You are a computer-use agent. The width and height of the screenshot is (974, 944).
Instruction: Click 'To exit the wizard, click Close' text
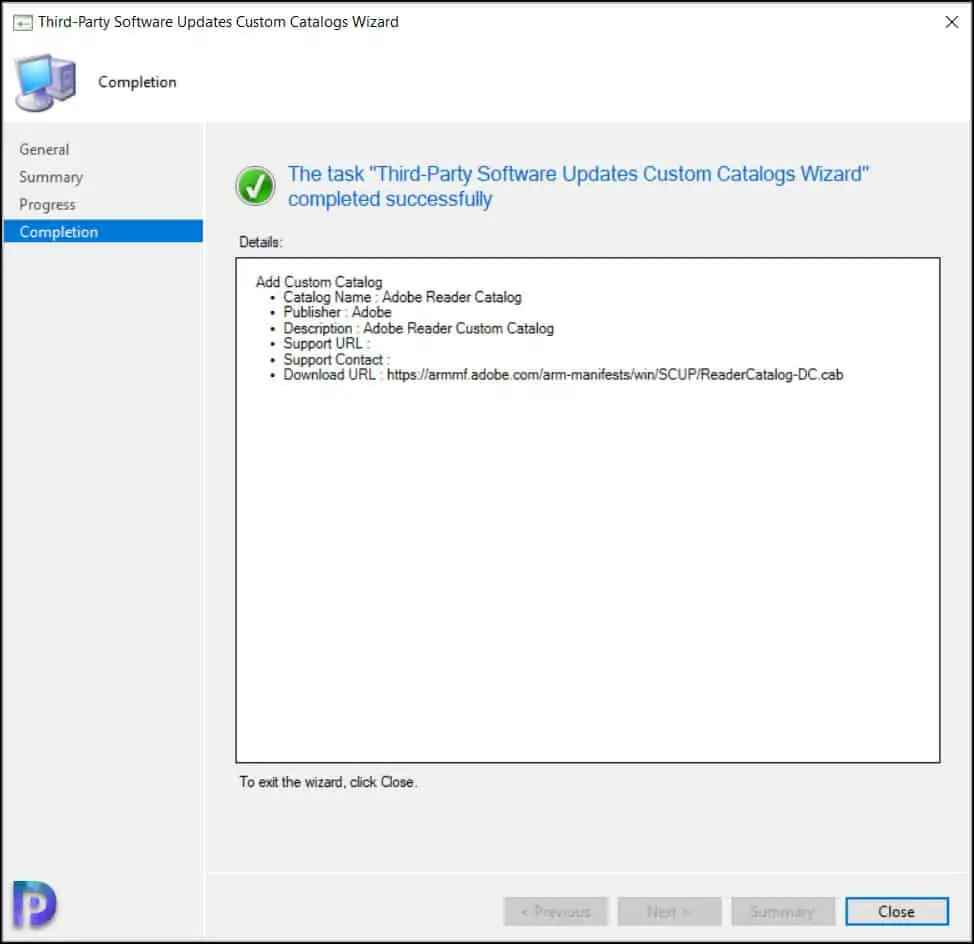click(328, 782)
